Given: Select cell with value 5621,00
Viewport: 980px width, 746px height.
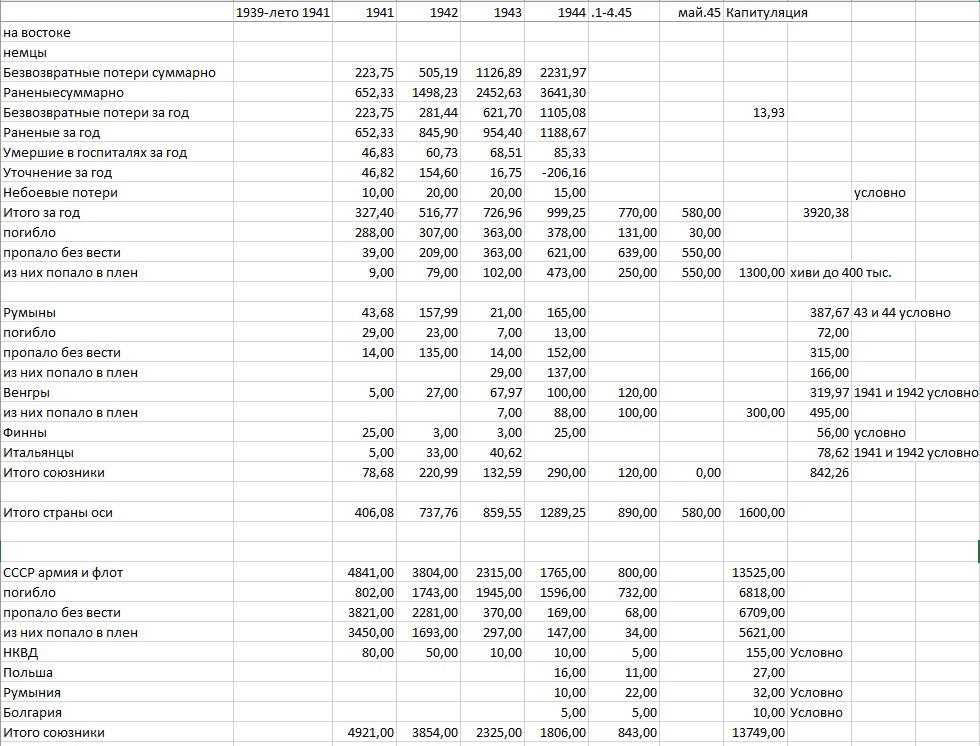Looking at the screenshot, I should pyautogui.click(x=755, y=632).
